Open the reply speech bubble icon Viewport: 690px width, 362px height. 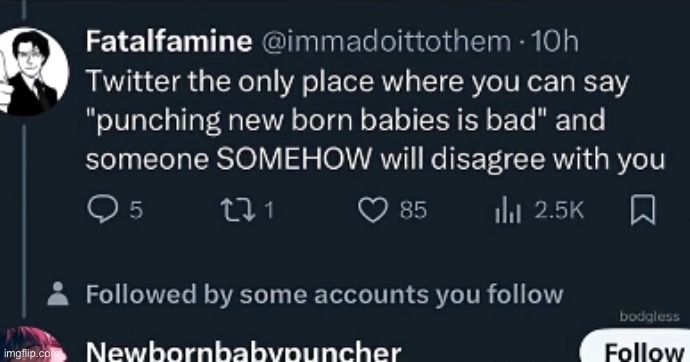[x=103, y=209]
